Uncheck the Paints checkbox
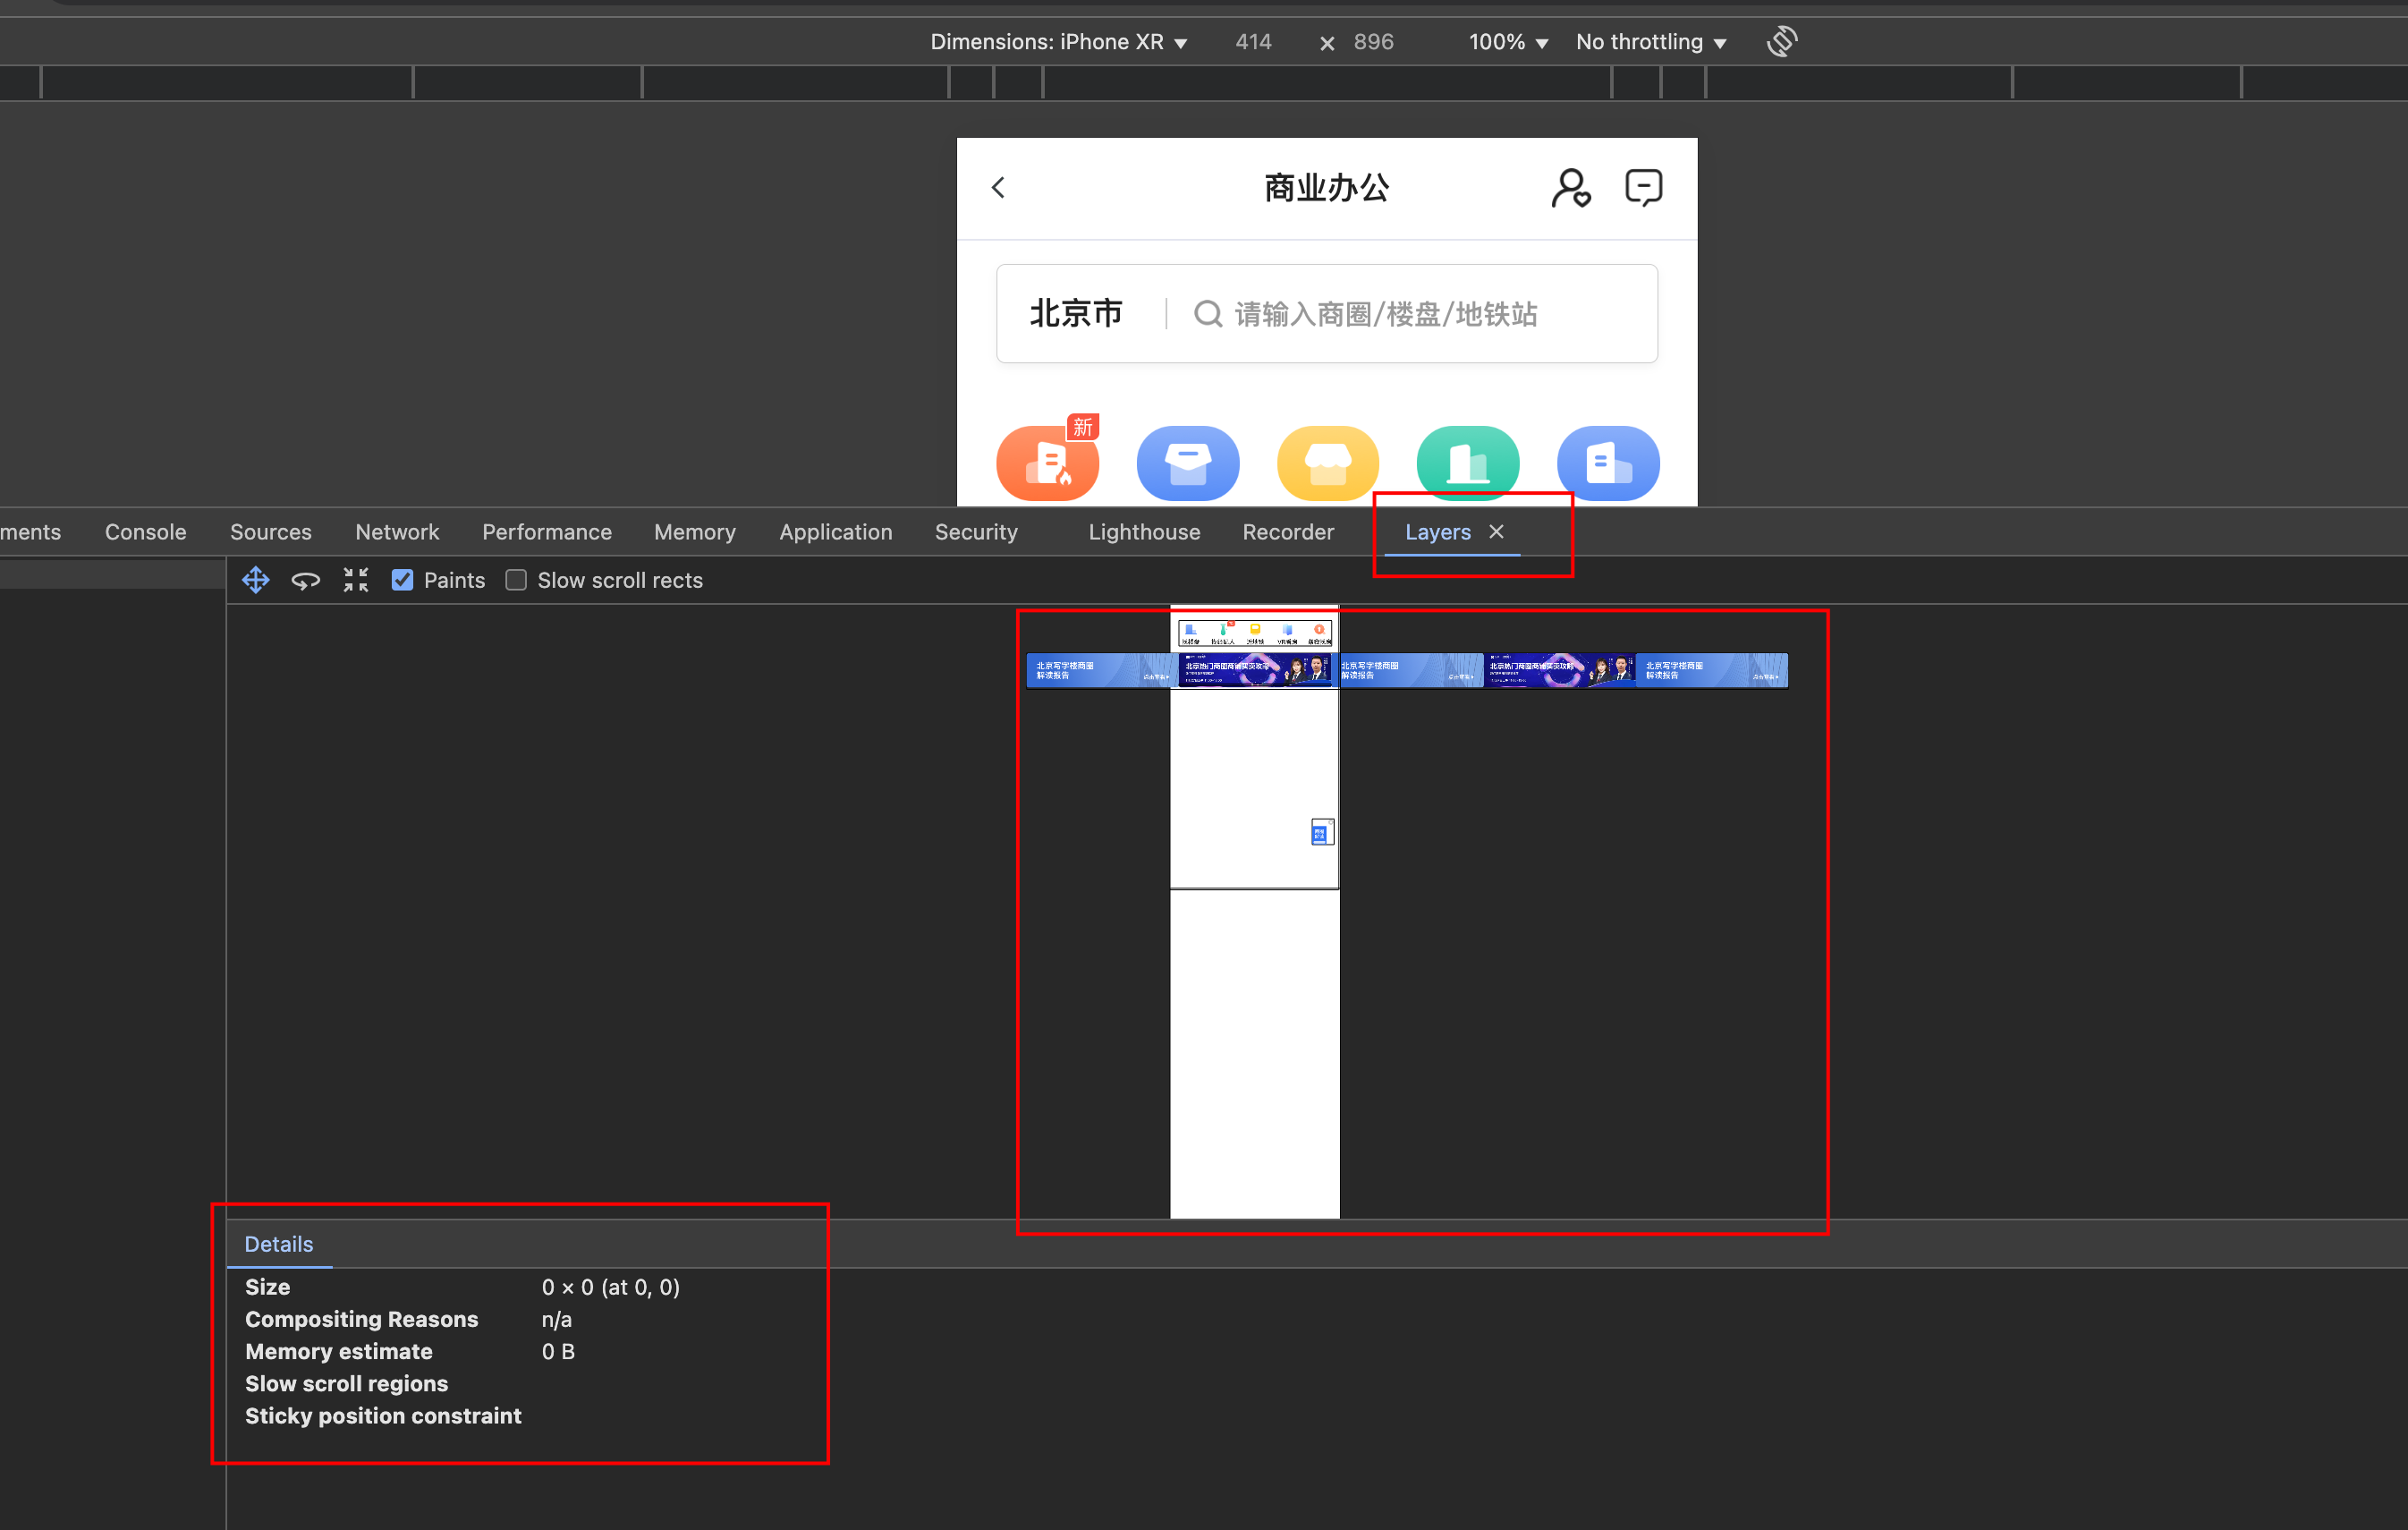The image size is (2408, 1530). click(x=402, y=580)
